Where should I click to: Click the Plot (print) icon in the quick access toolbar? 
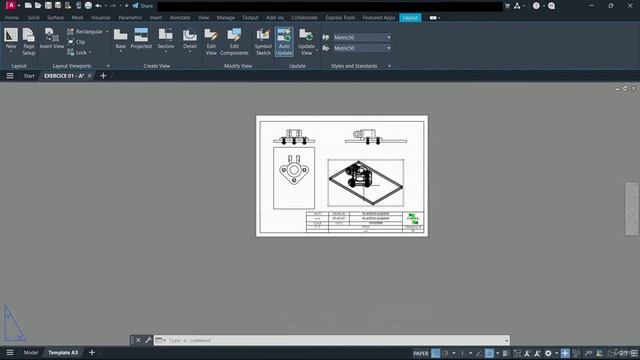coord(88,6)
